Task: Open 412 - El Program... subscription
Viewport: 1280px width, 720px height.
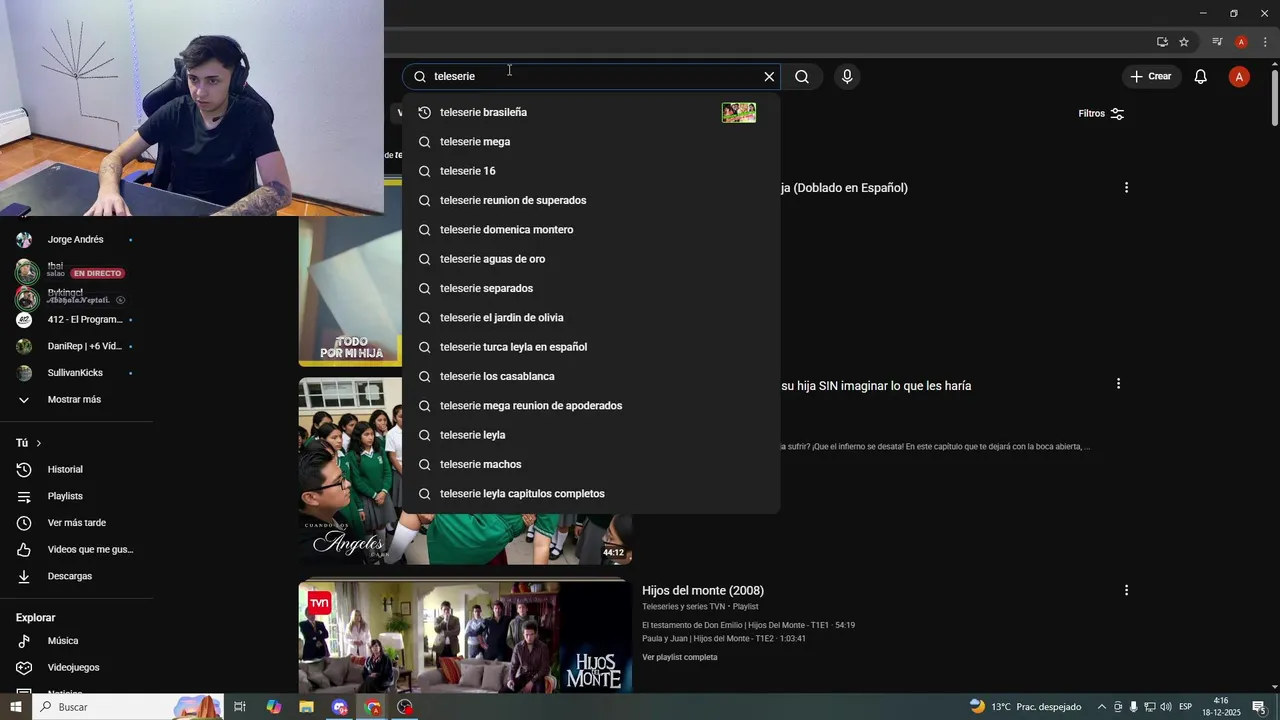Action: [x=76, y=320]
